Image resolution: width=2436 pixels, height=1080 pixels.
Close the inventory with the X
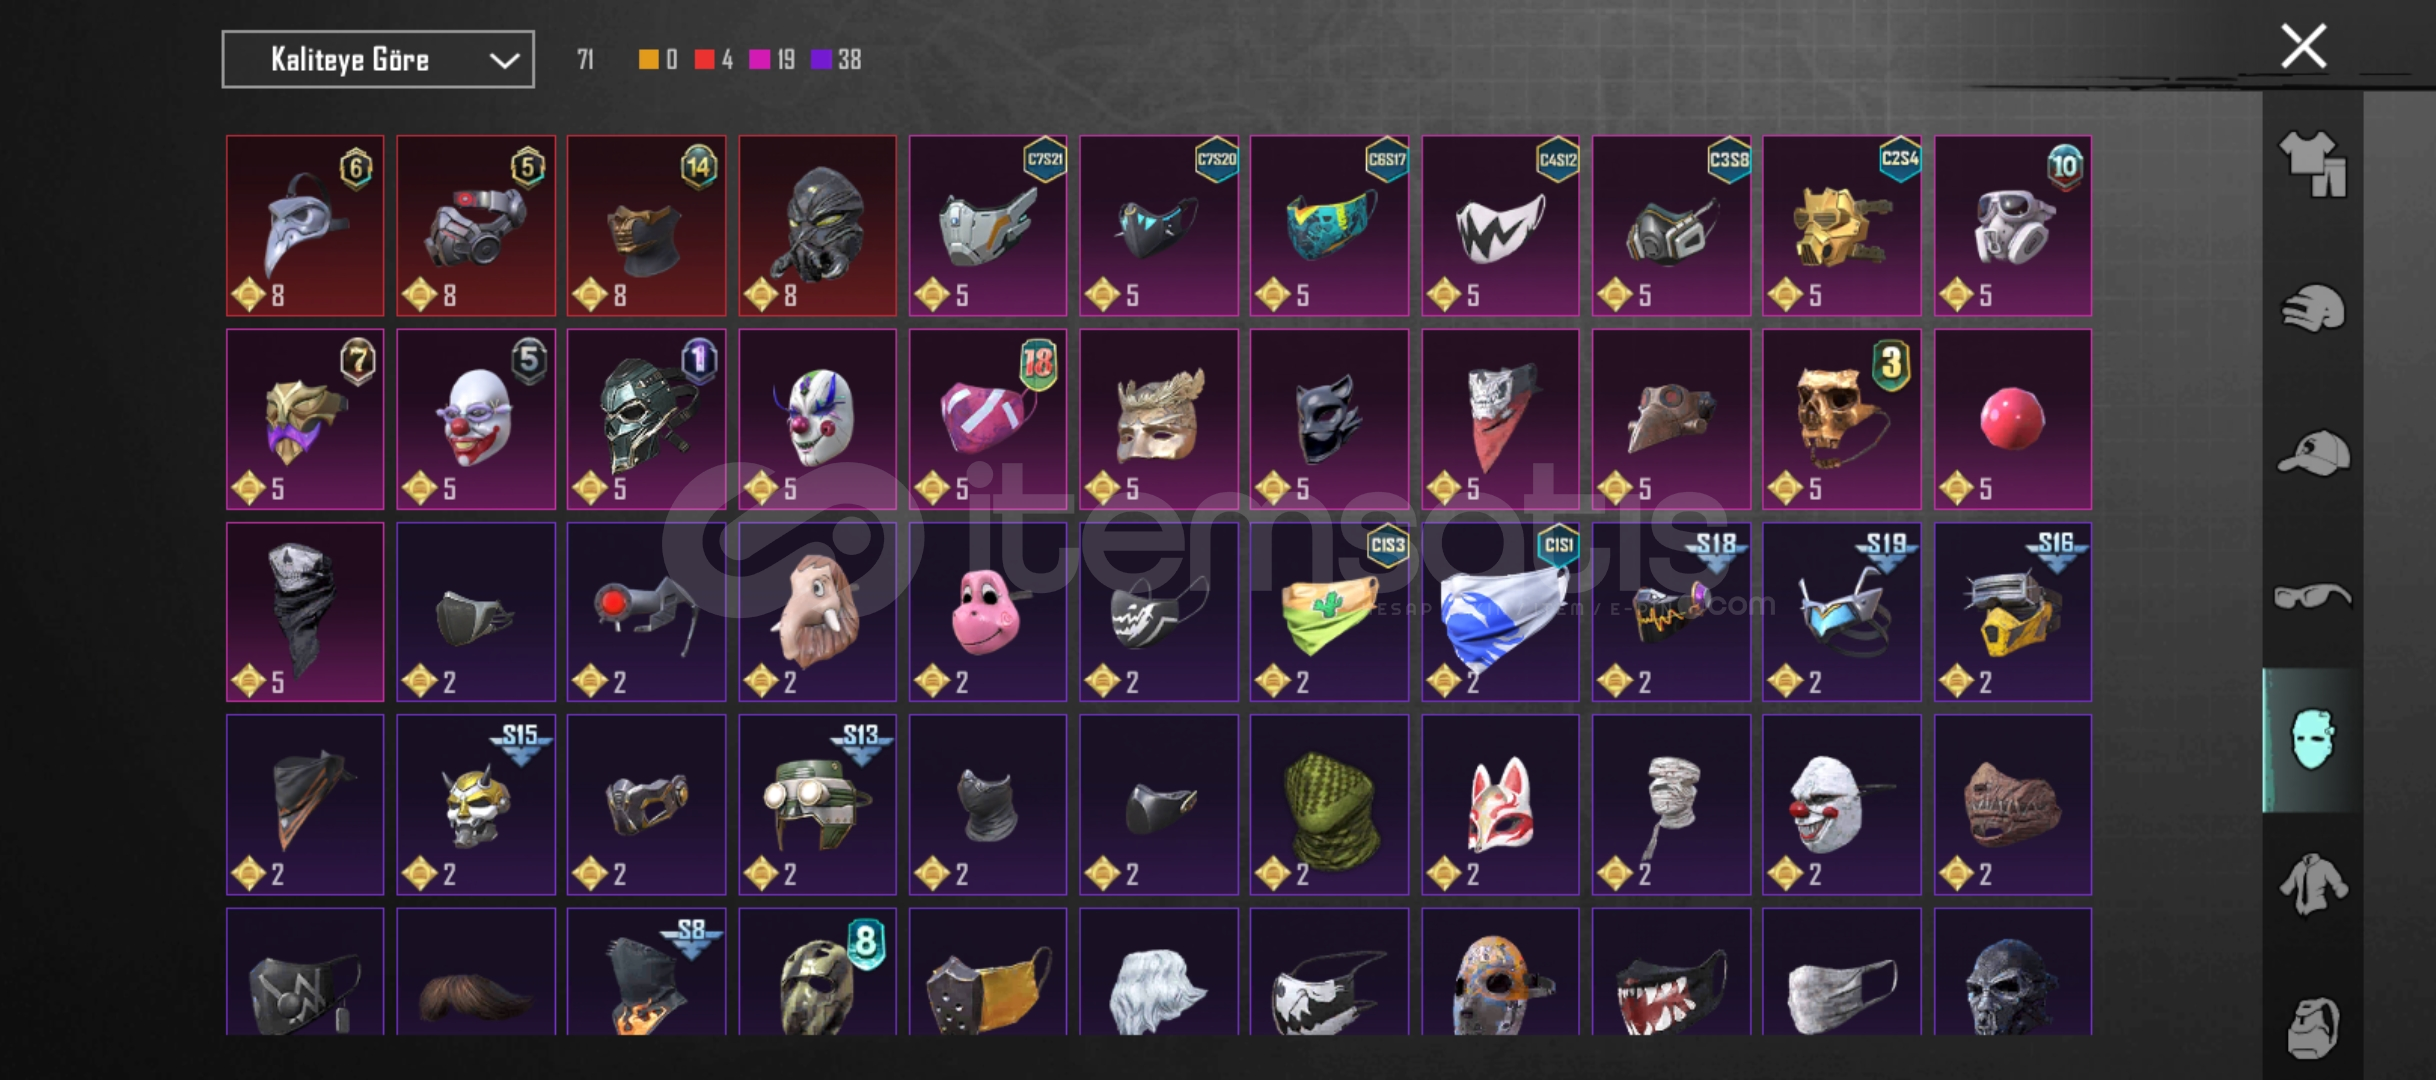(2303, 46)
